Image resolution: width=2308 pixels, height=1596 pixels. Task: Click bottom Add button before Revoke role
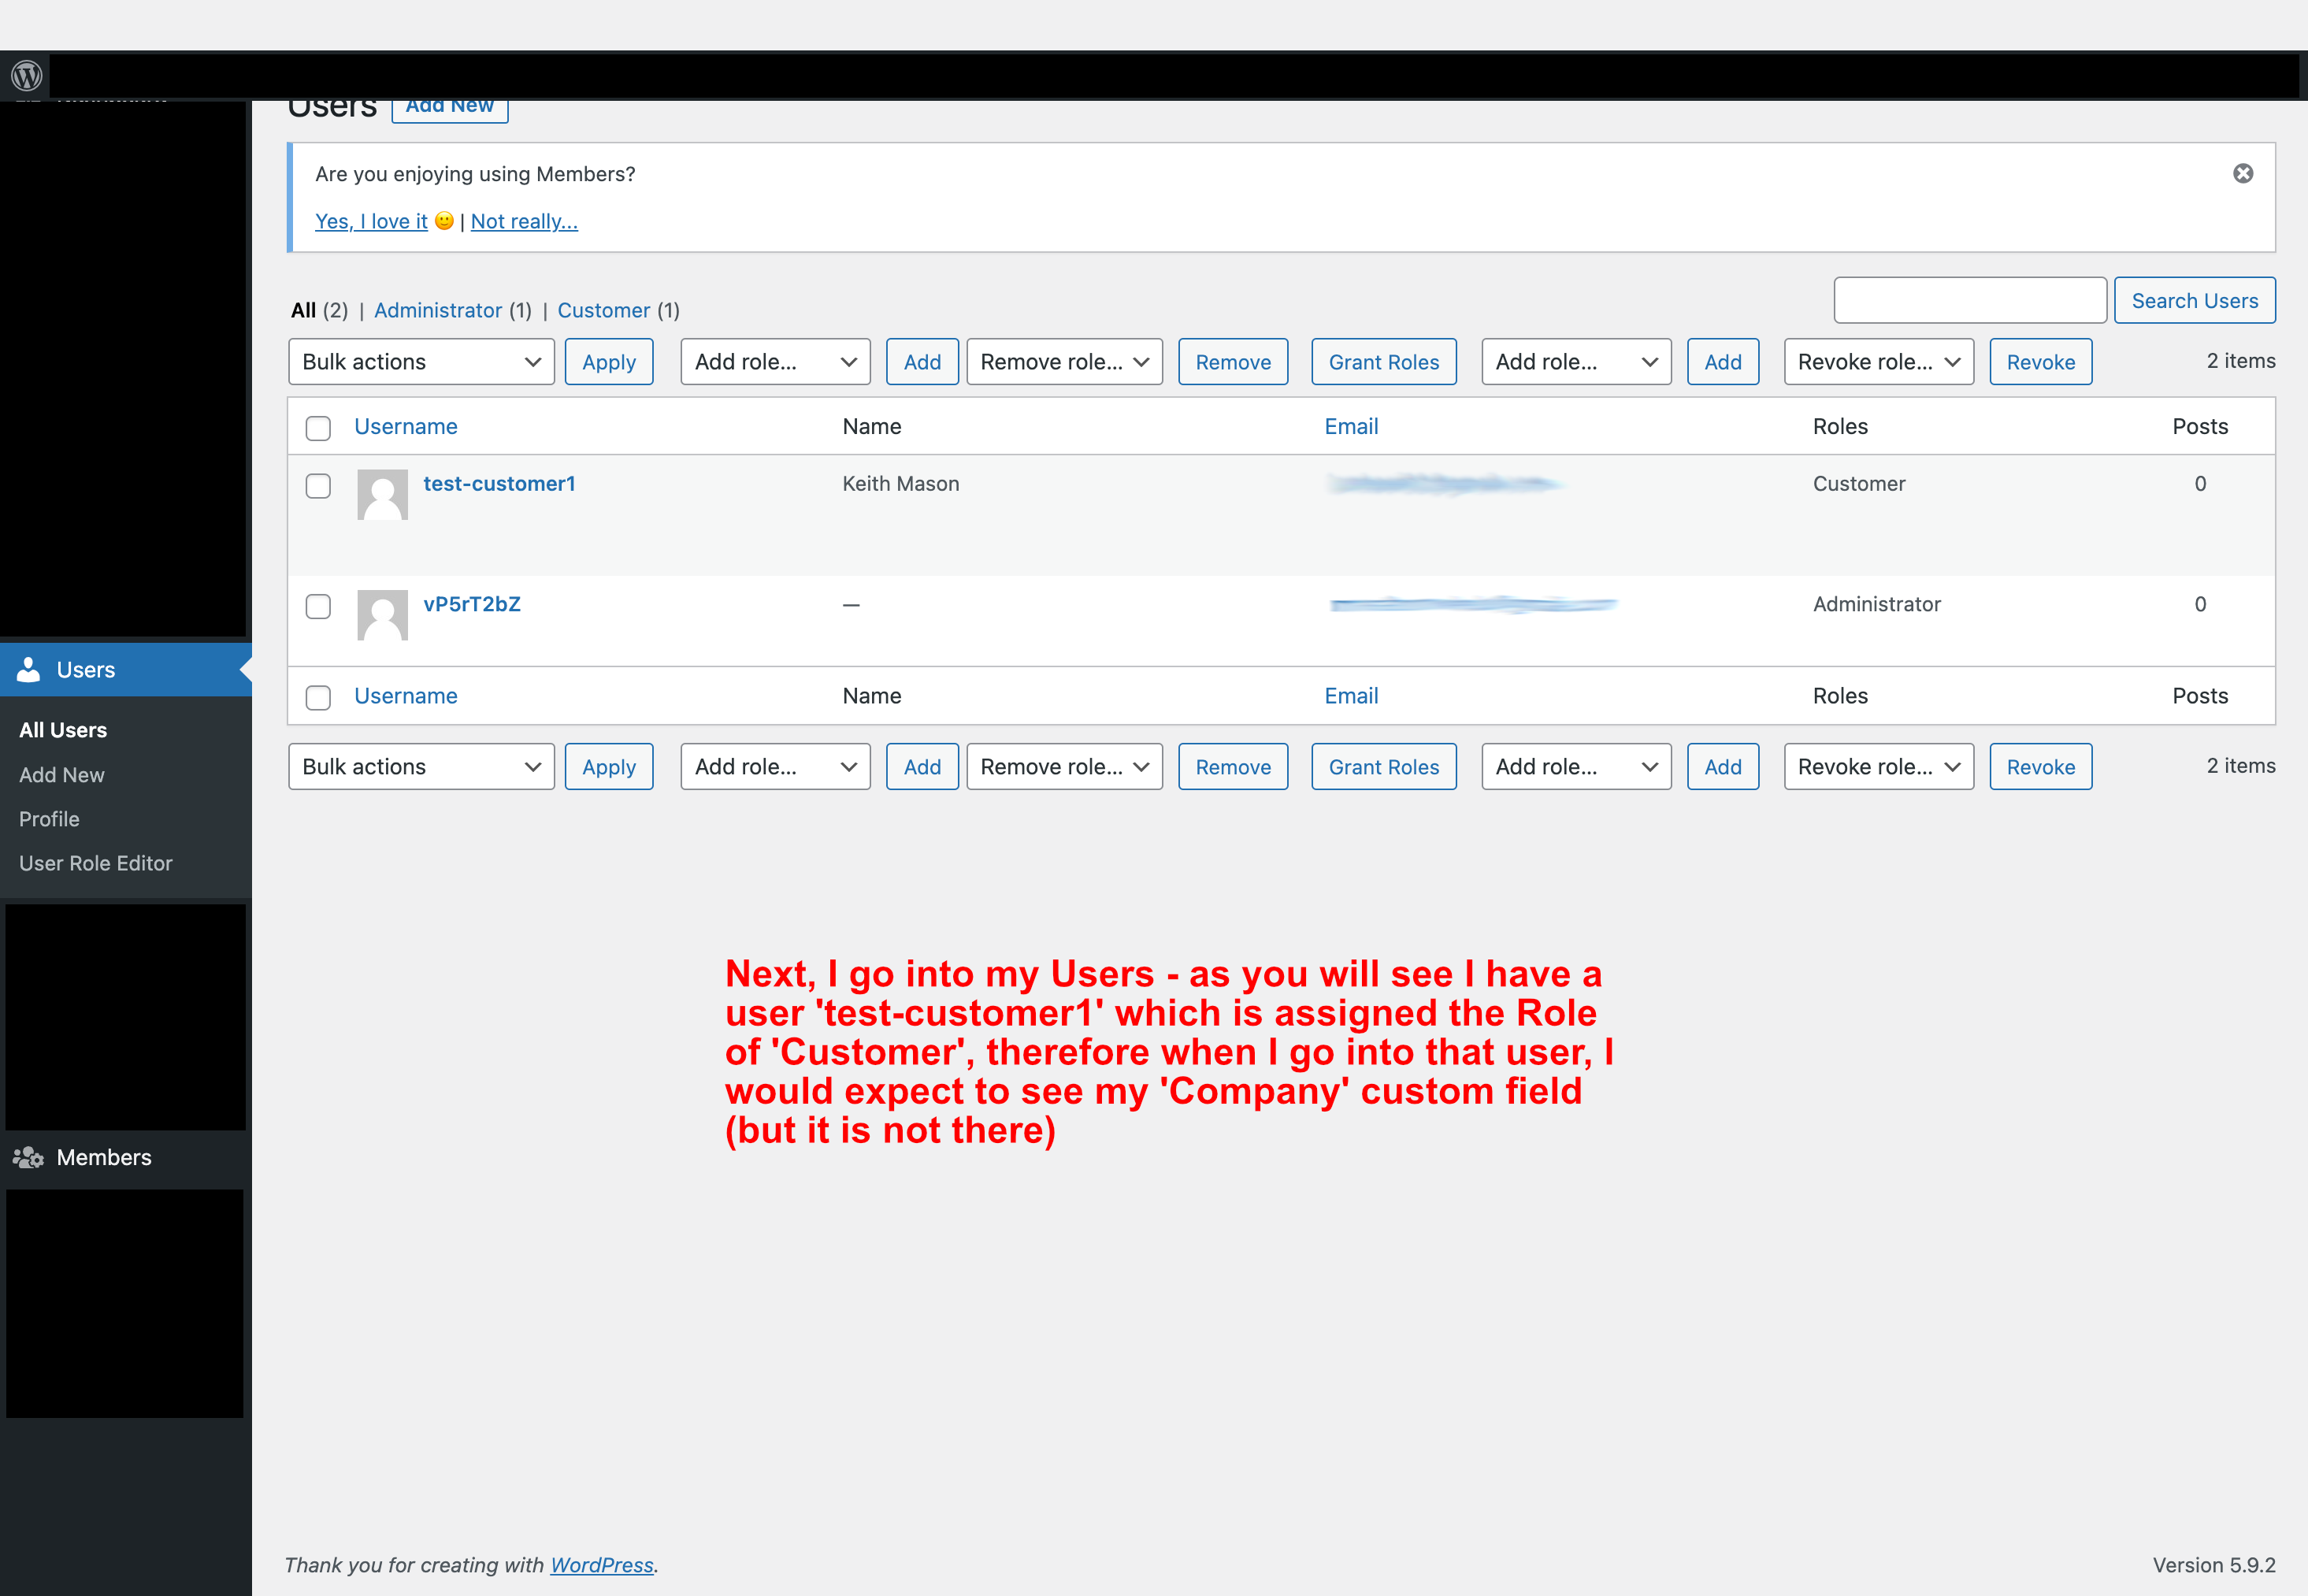pos(1723,767)
